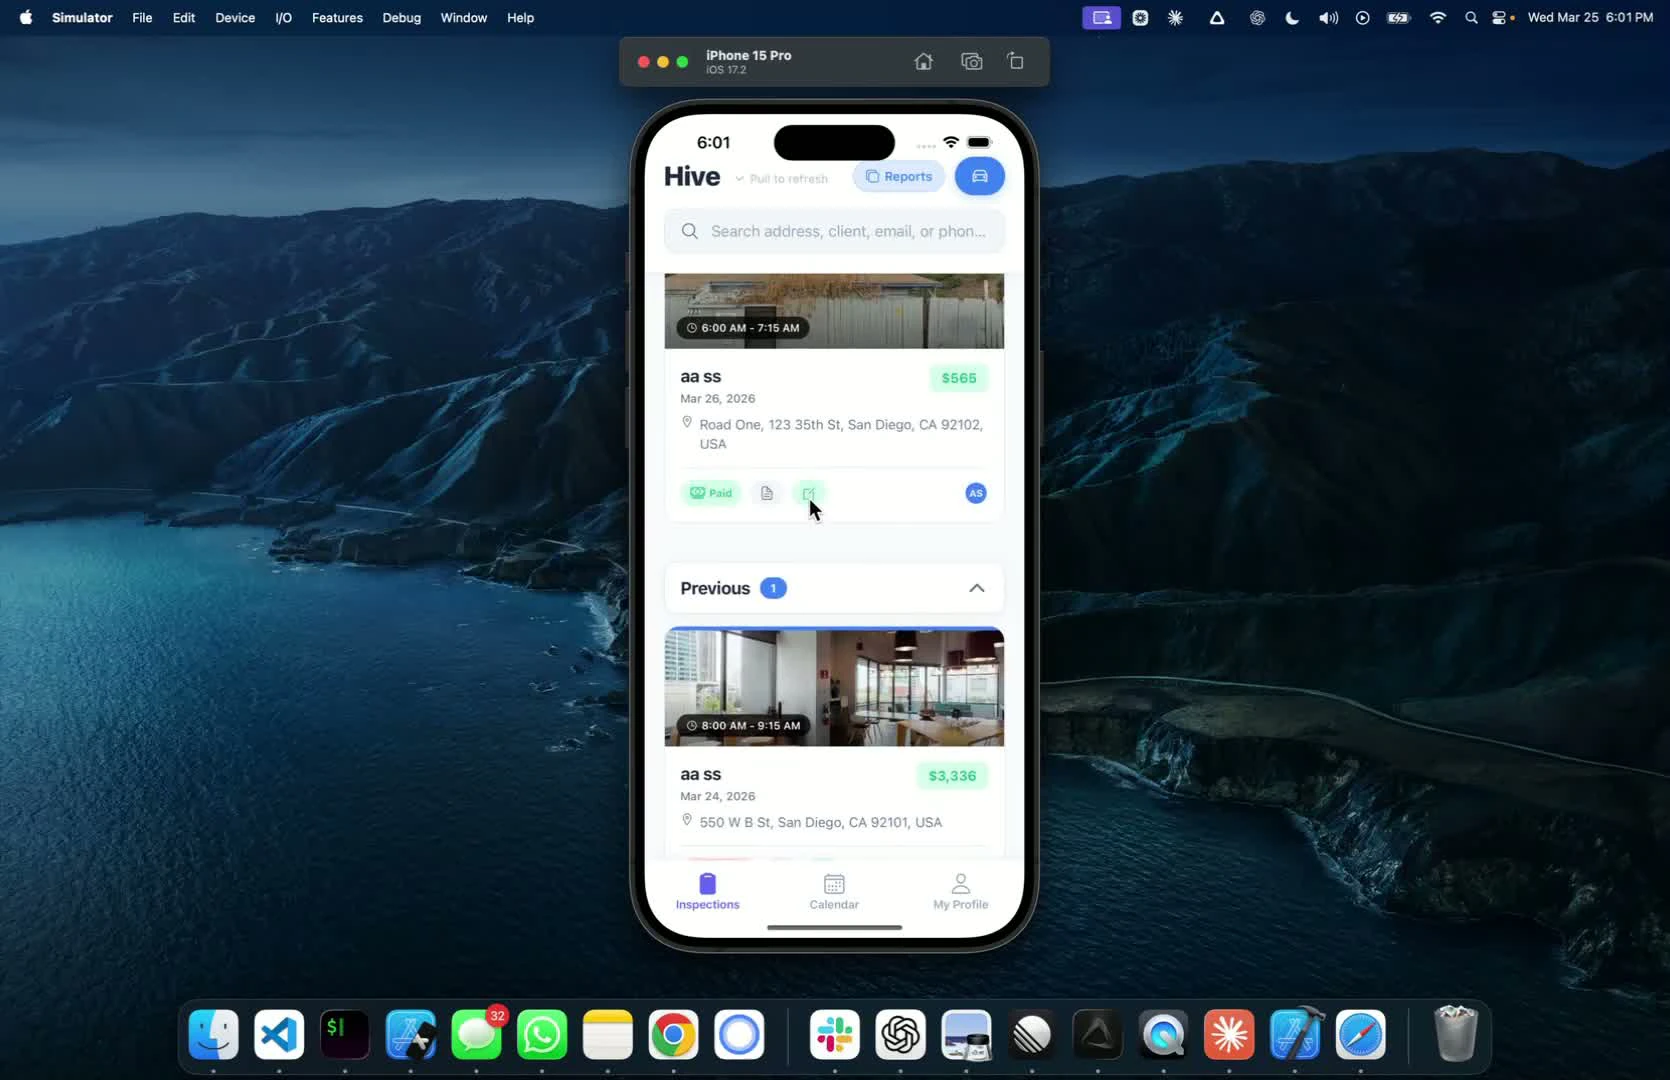Open Claude app from the Dock
The height and width of the screenshot is (1080, 1670).
[x=1229, y=1034]
